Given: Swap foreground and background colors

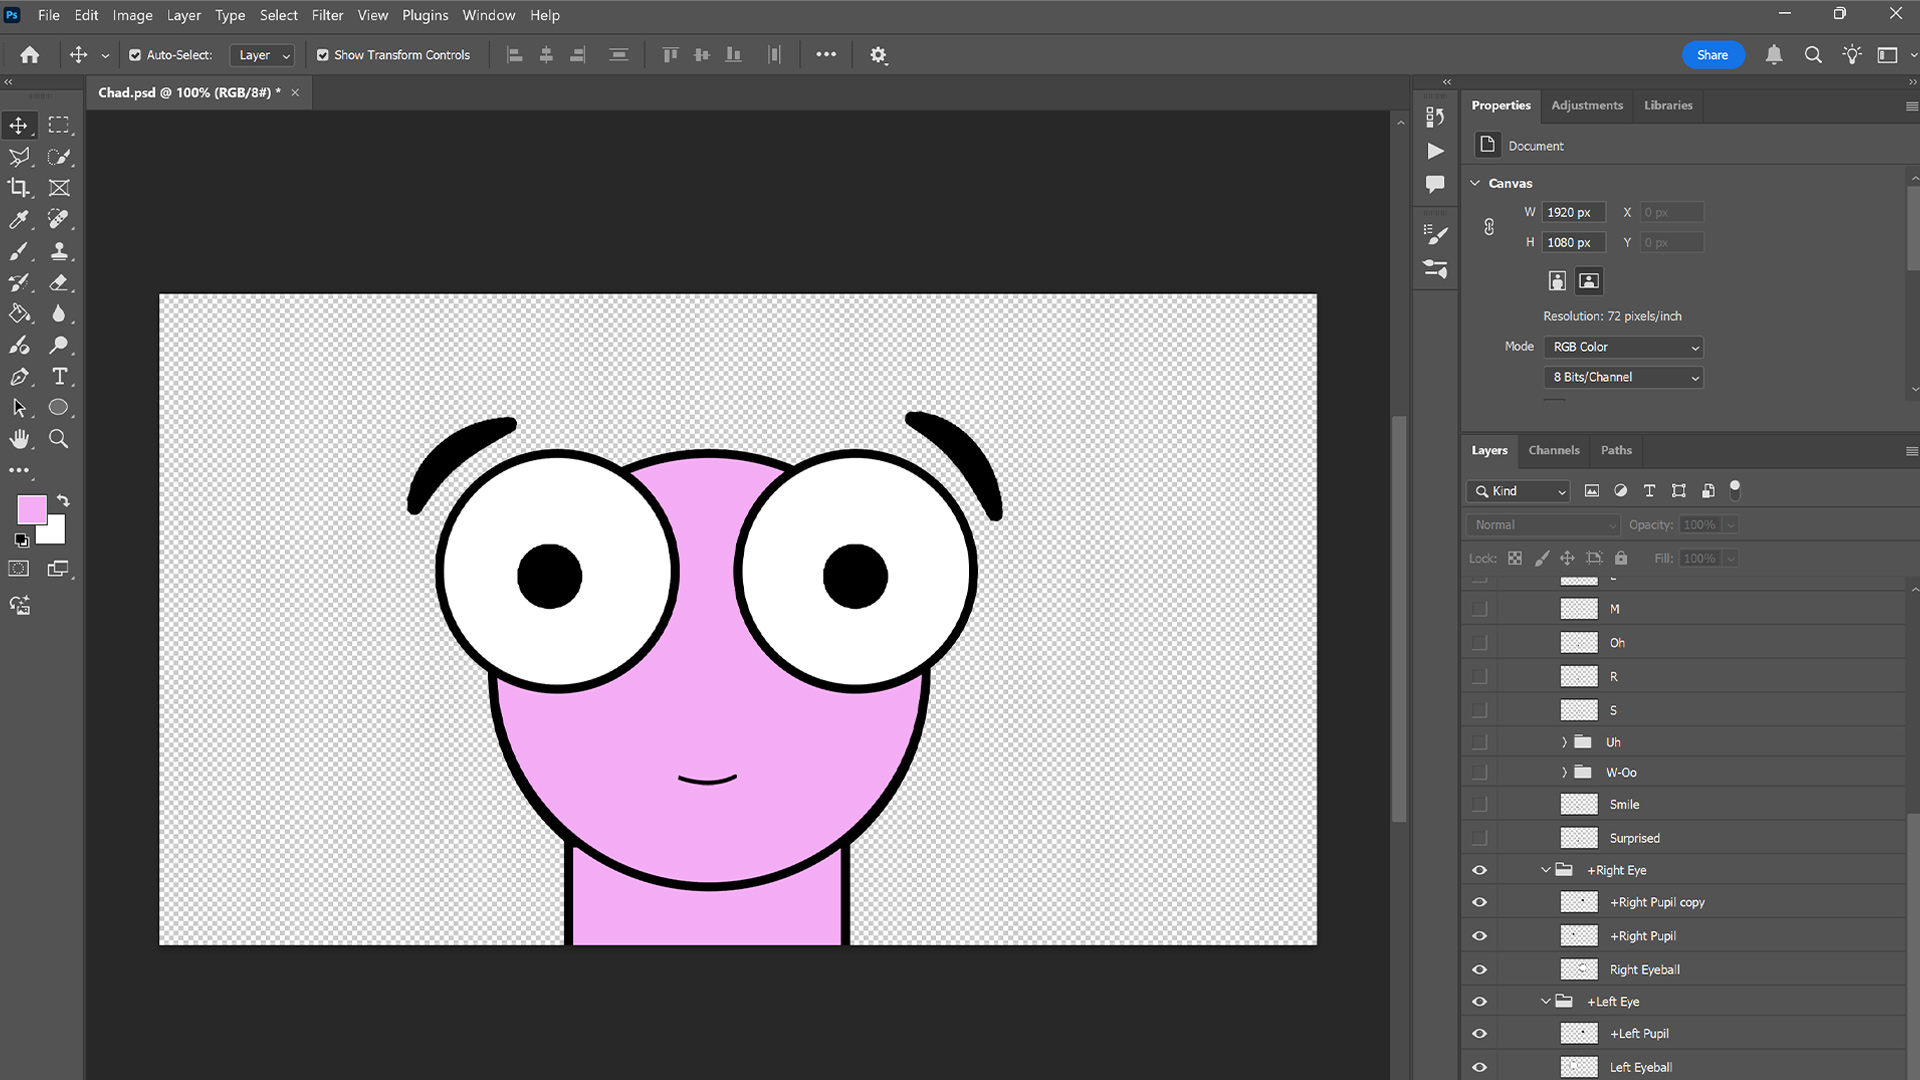Looking at the screenshot, I should (x=63, y=500).
